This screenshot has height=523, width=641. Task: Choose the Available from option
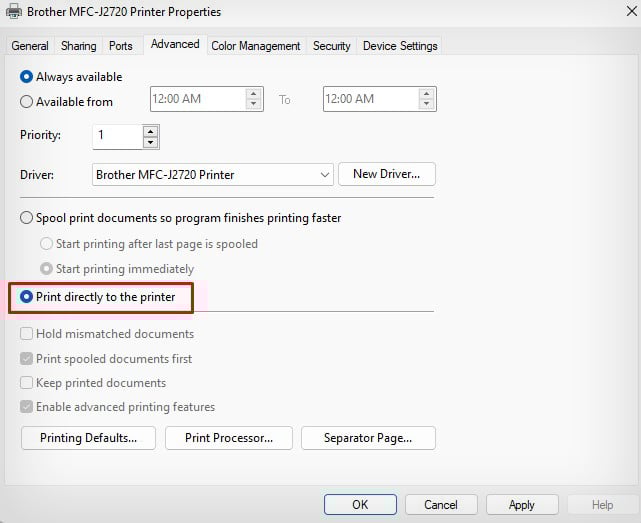point(26,101)
